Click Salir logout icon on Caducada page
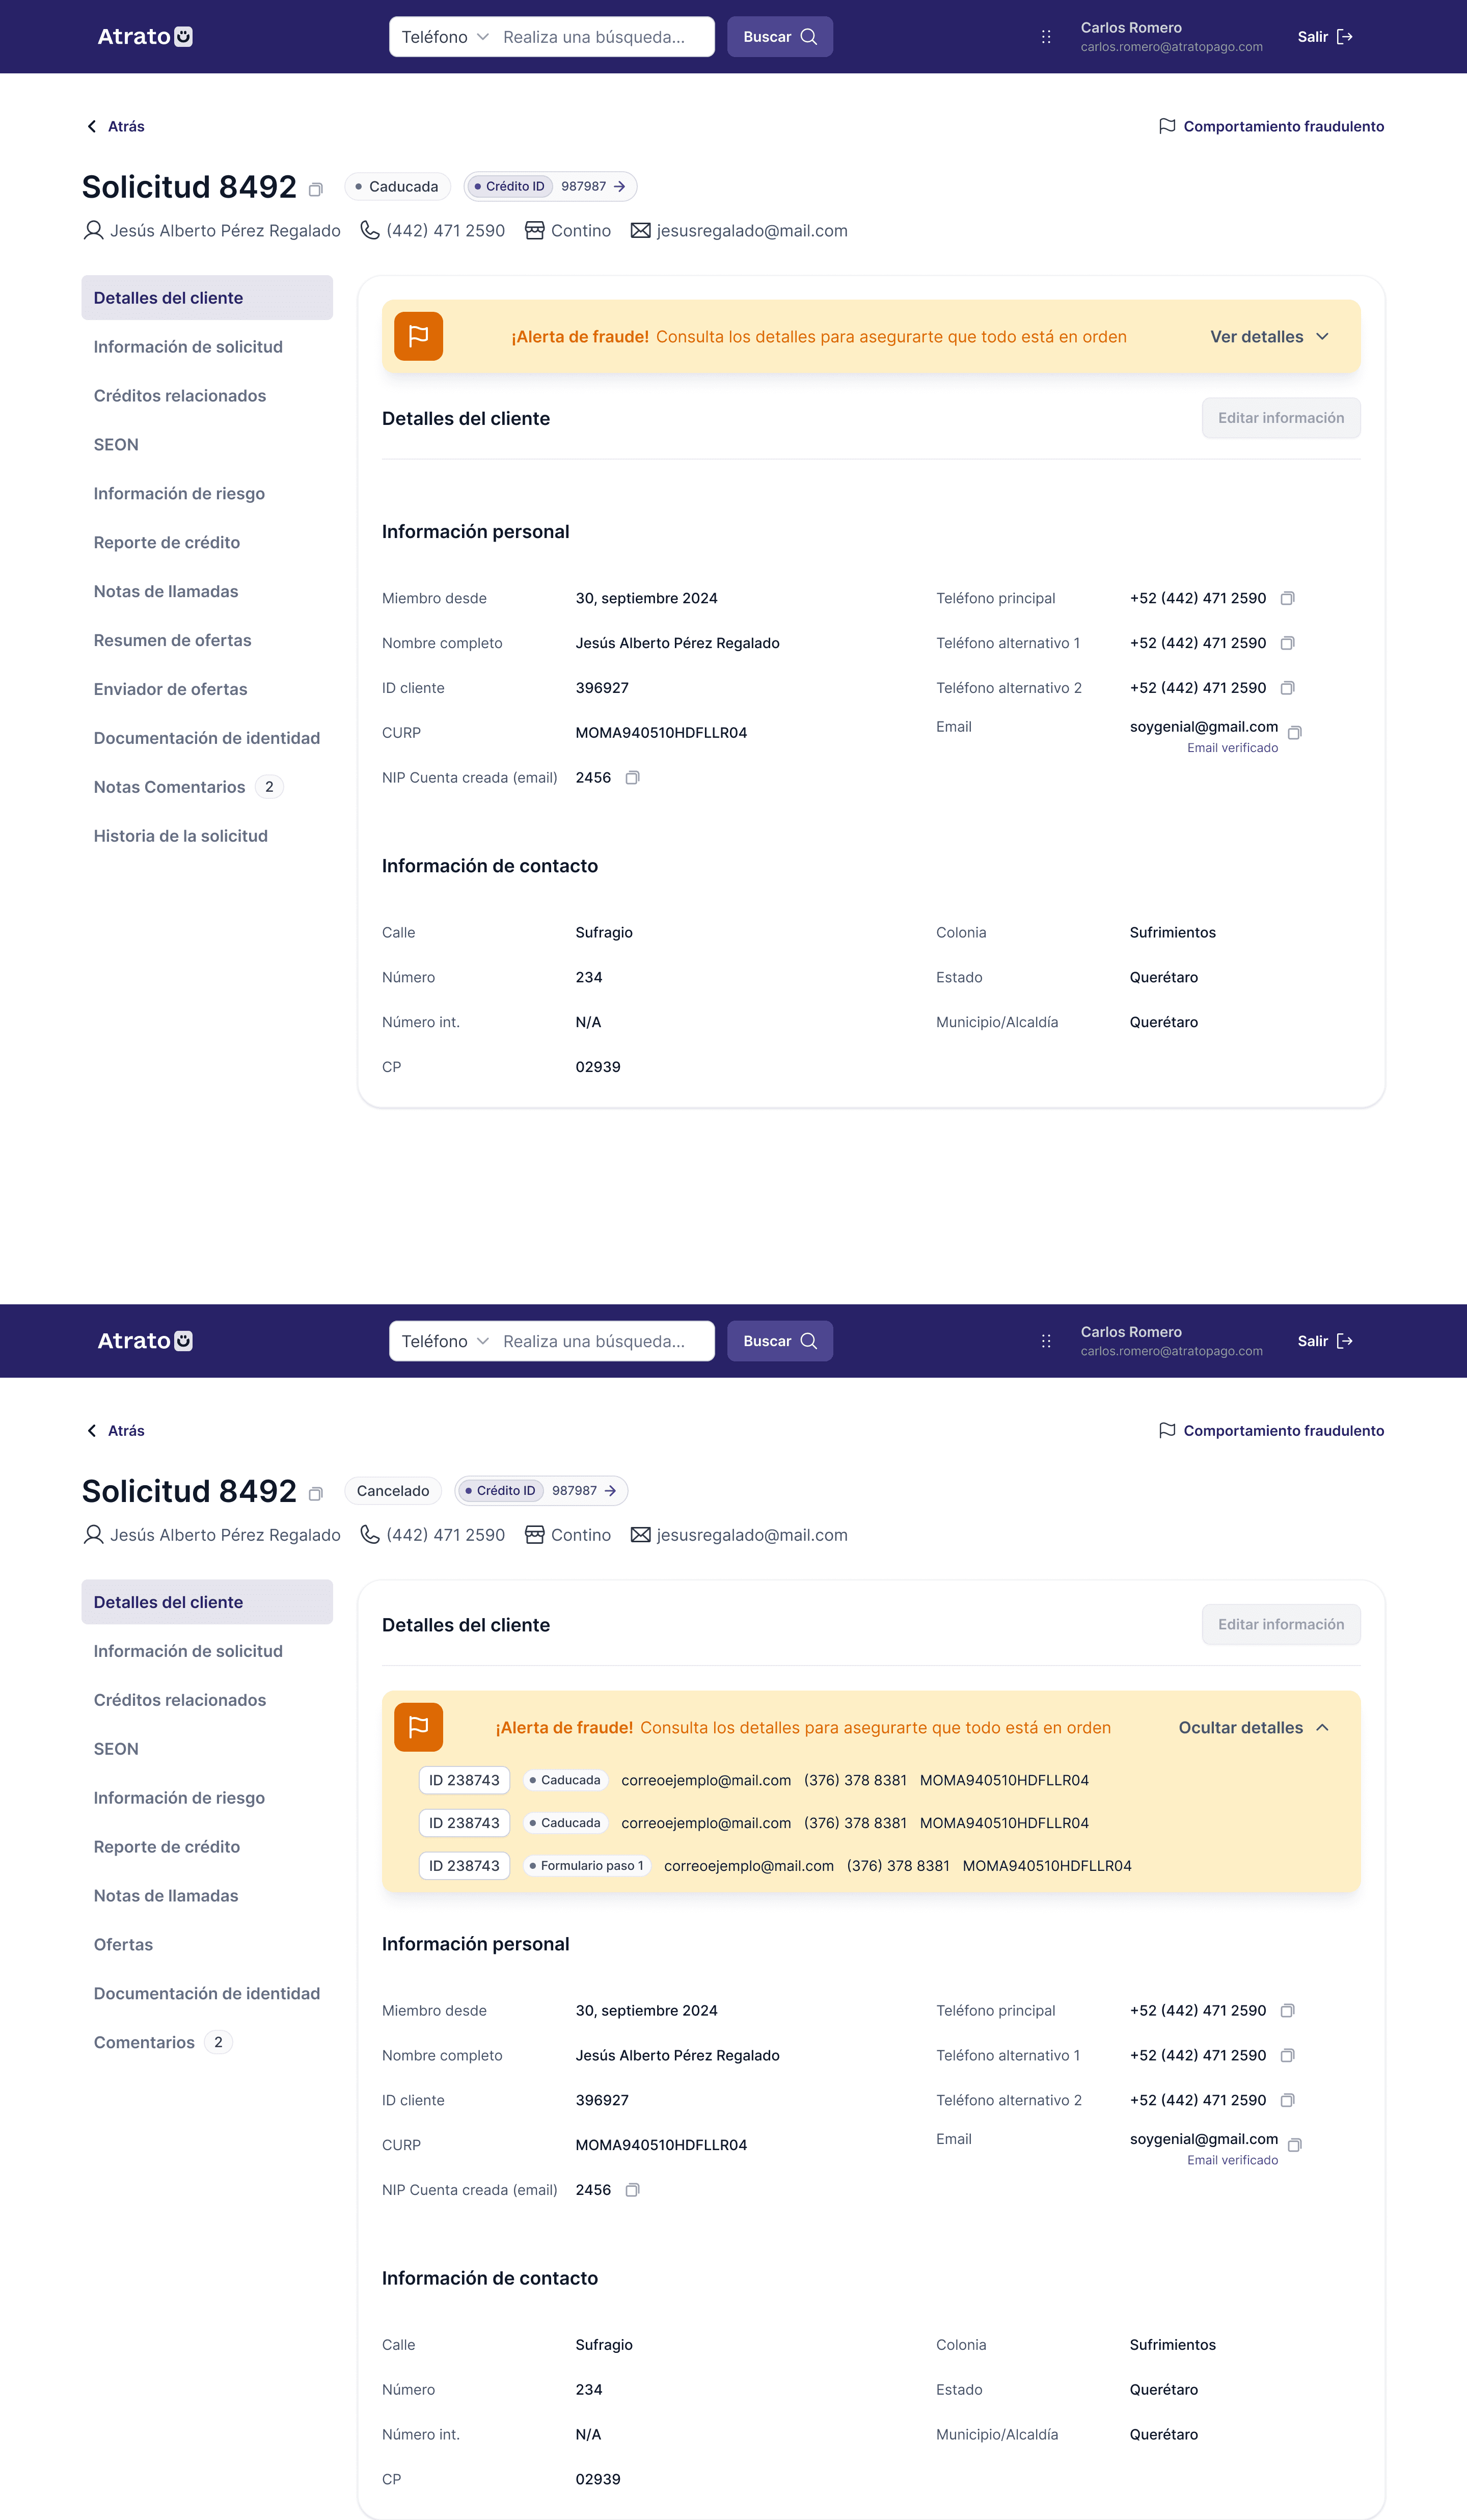1467x2520 pixels. pyautogui.click(x=1344, y=37)
